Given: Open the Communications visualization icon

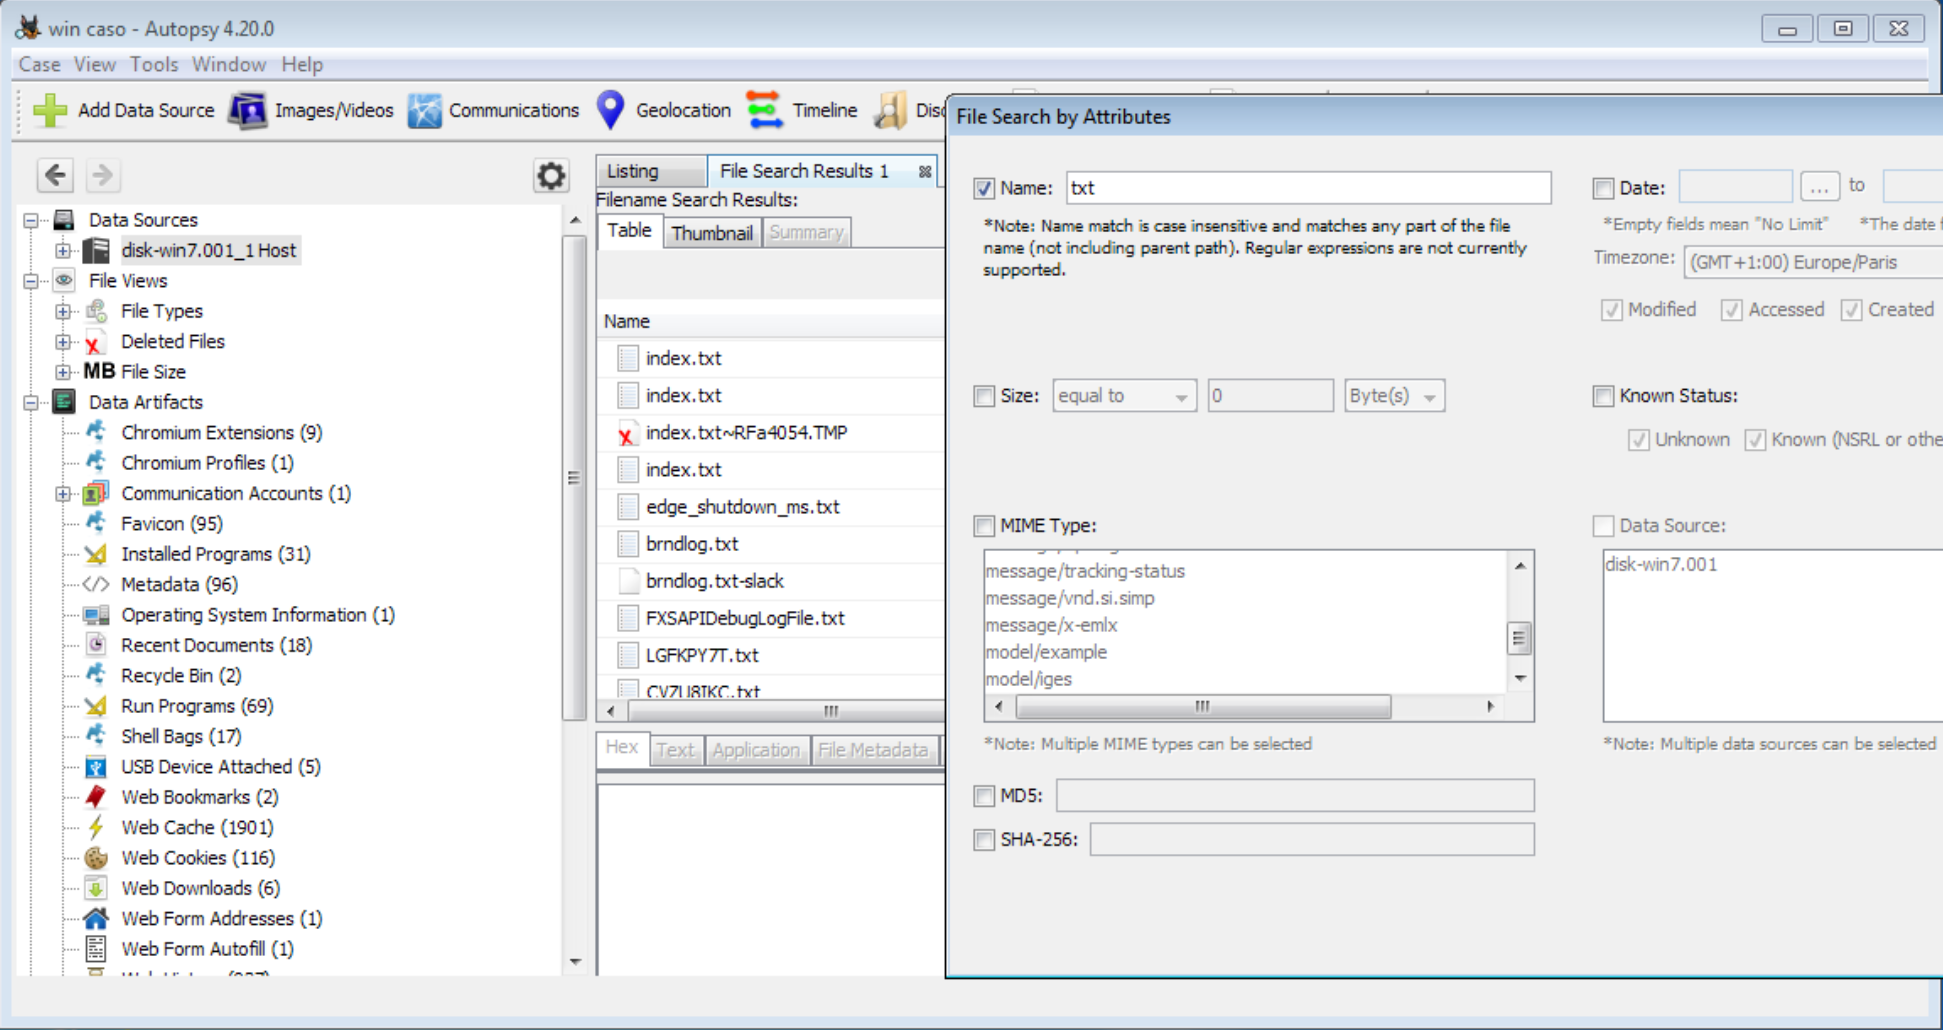Looking at the screenshot, I should pos(424,110).
